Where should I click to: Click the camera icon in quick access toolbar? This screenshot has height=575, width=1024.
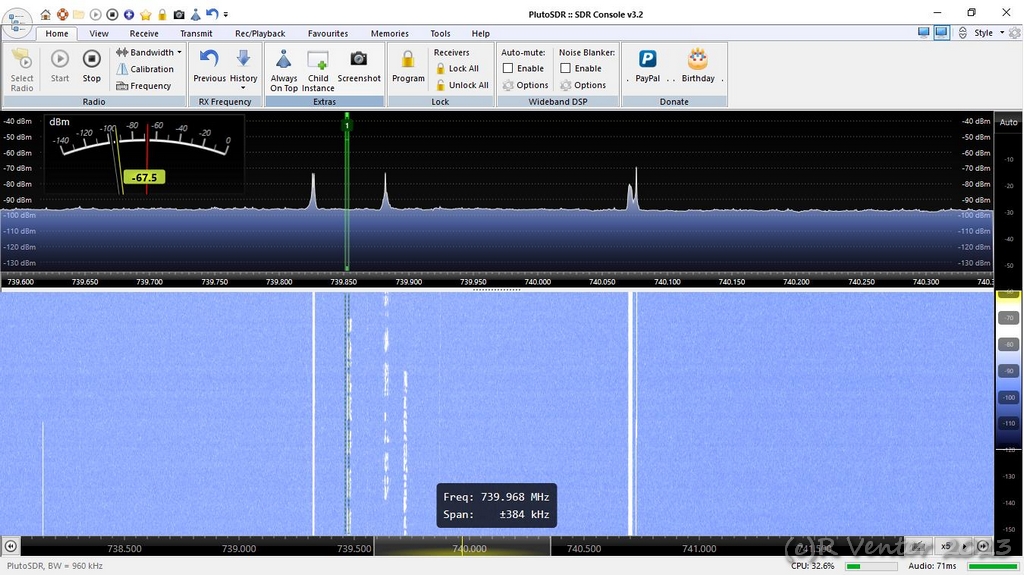coord(179,14)
